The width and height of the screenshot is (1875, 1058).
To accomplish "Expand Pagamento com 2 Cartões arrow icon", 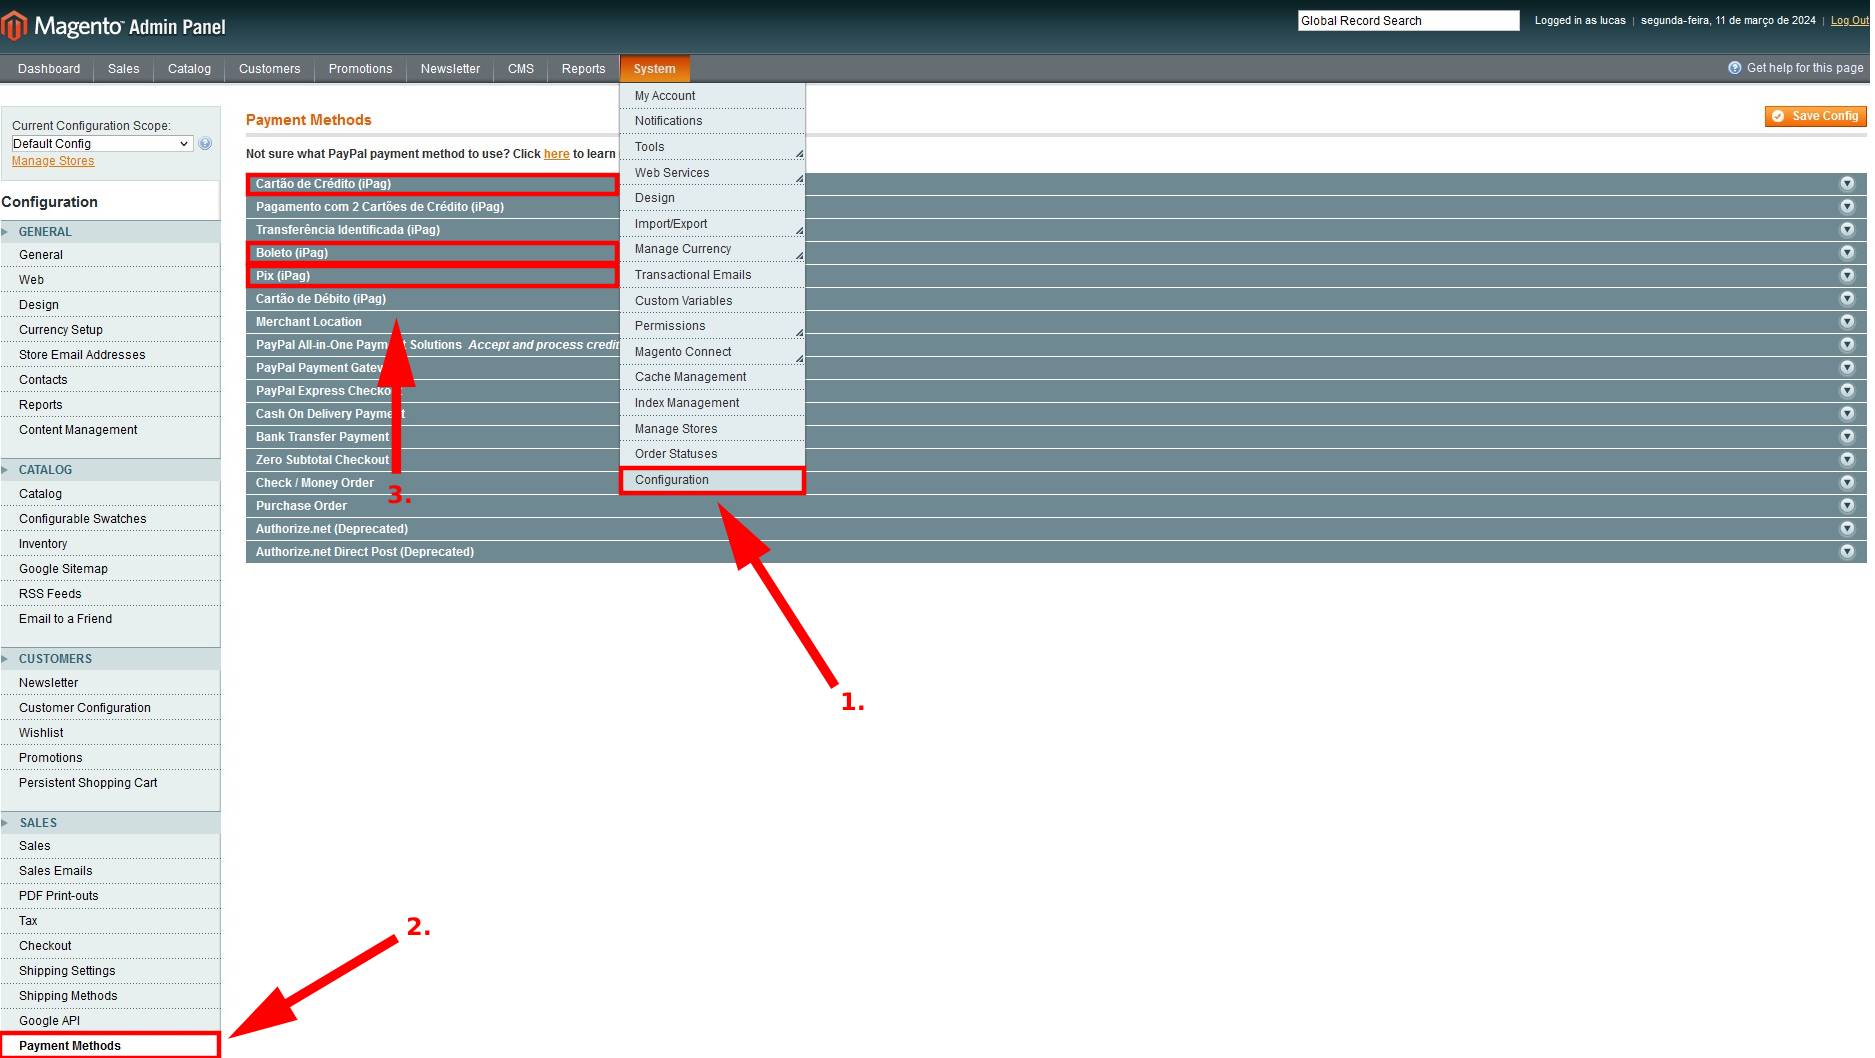I will coord(1847,207).
